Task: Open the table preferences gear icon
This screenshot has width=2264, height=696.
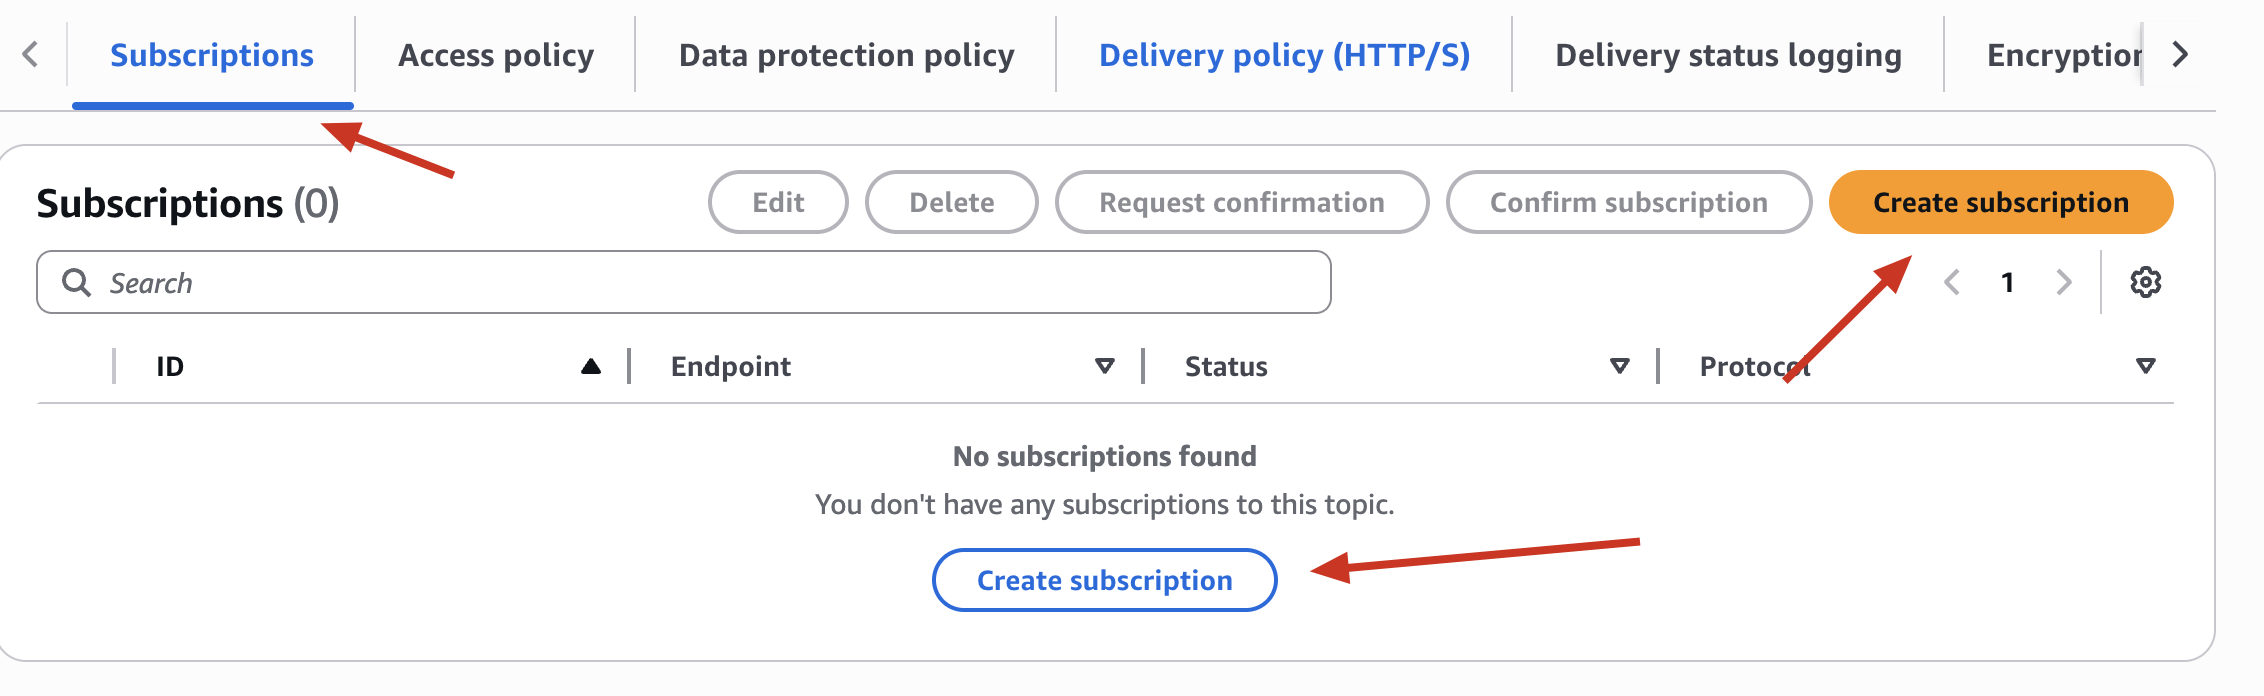Action: coord(2145,283)
